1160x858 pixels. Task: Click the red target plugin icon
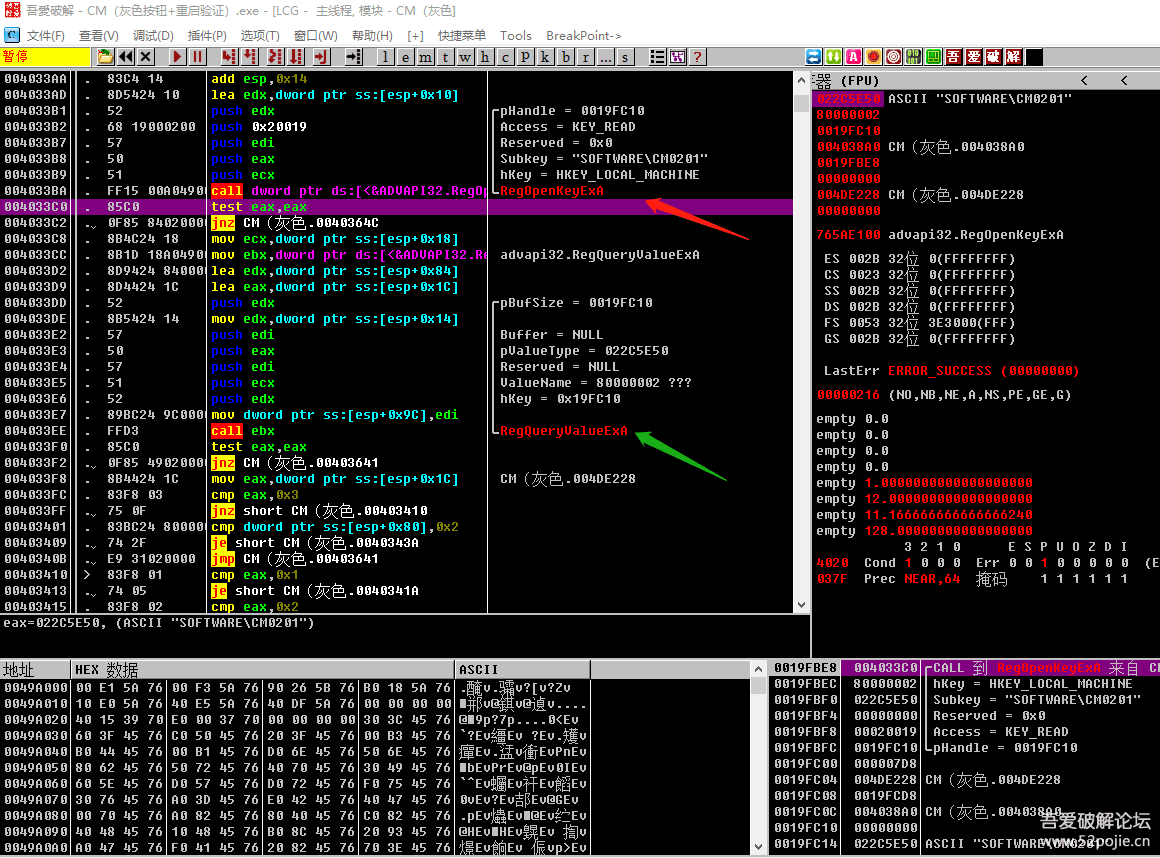point(893,57)
